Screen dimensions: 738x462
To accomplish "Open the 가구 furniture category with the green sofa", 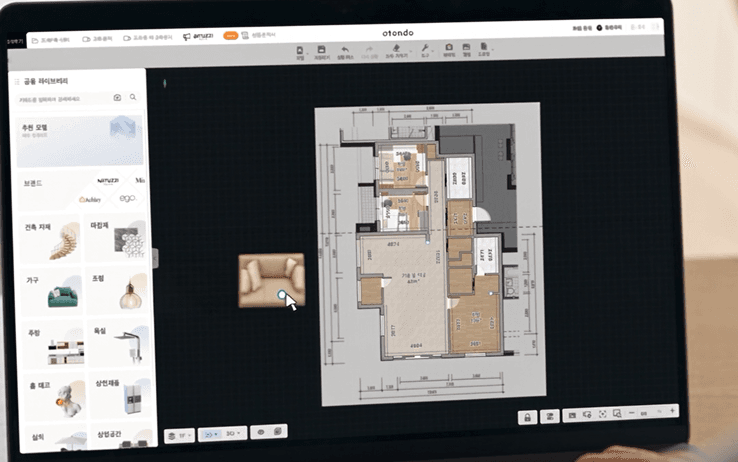I will tap(51, 292).
